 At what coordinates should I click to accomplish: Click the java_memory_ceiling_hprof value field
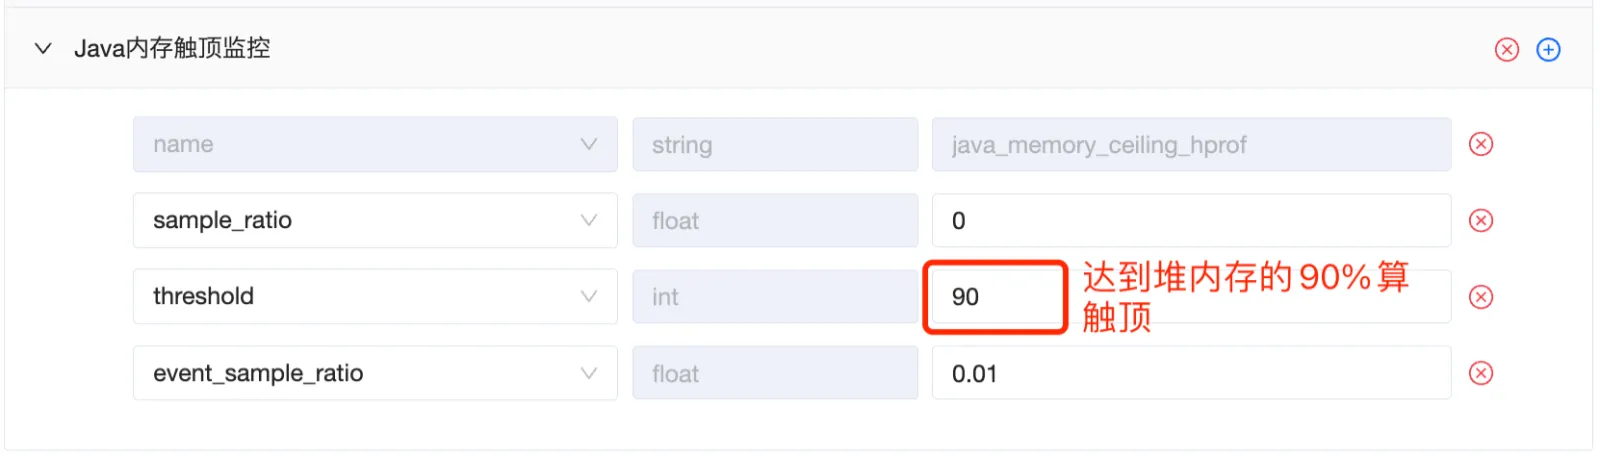coord(1190,144)
